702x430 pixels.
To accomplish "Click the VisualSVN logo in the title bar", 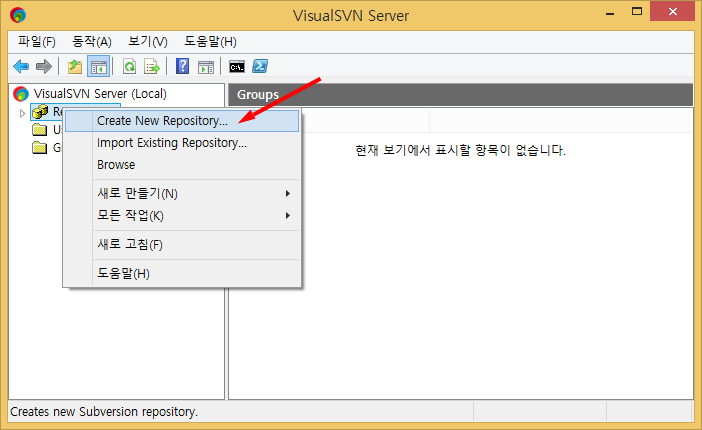I will [x=18, y=15].
